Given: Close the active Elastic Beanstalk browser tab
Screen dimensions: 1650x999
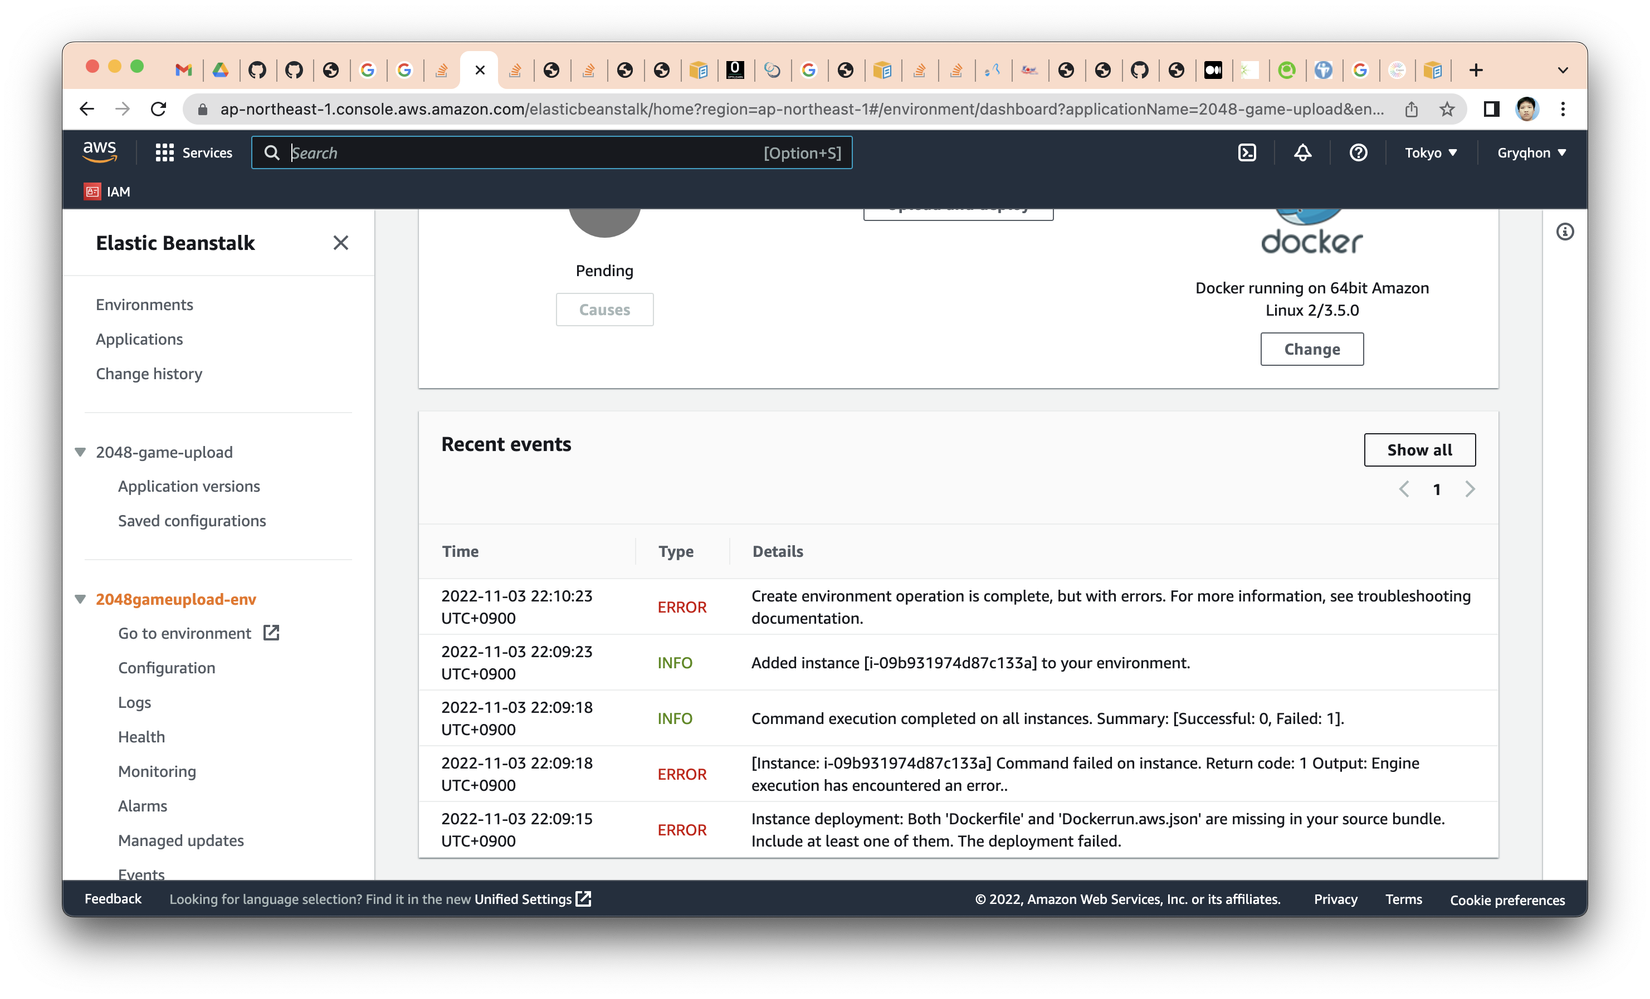Looking at the screenshot, I should point(480,70).
